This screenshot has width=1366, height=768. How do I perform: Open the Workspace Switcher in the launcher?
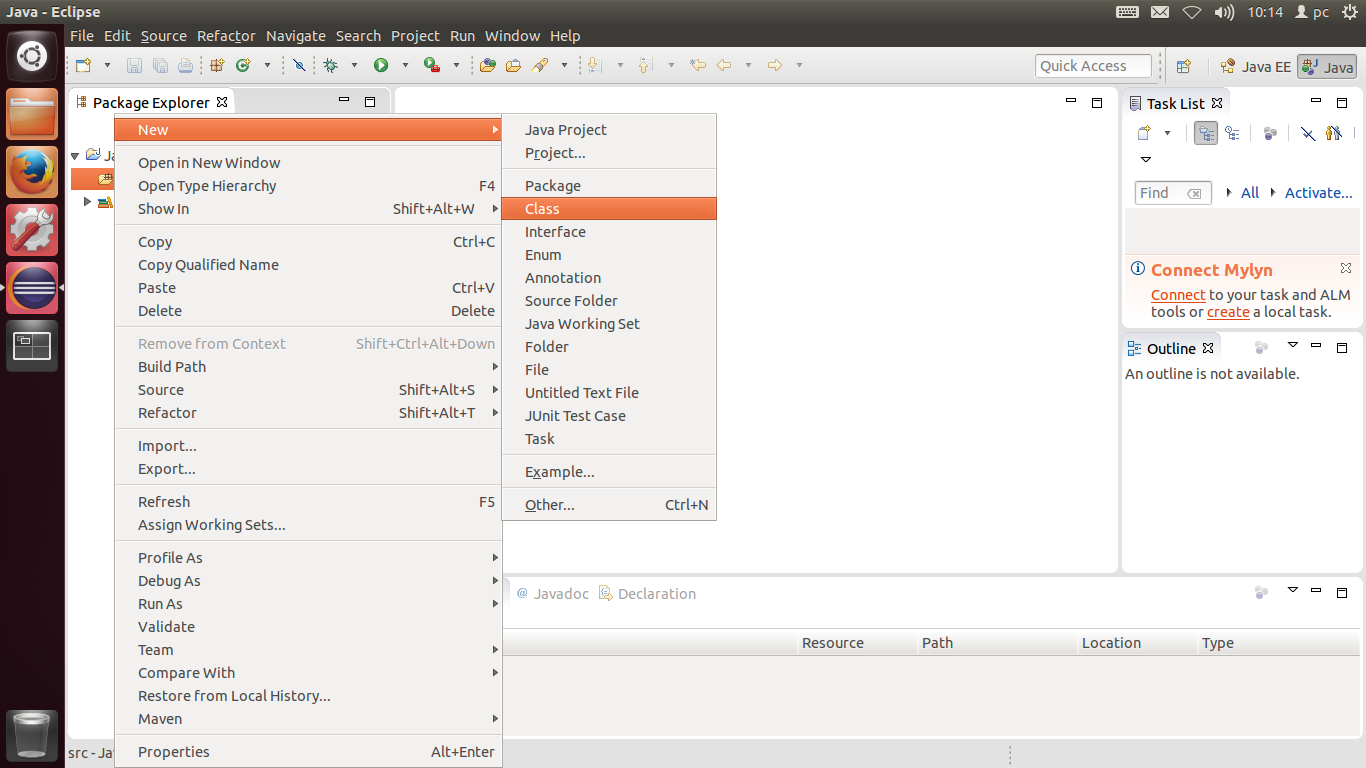pos(32,346)
